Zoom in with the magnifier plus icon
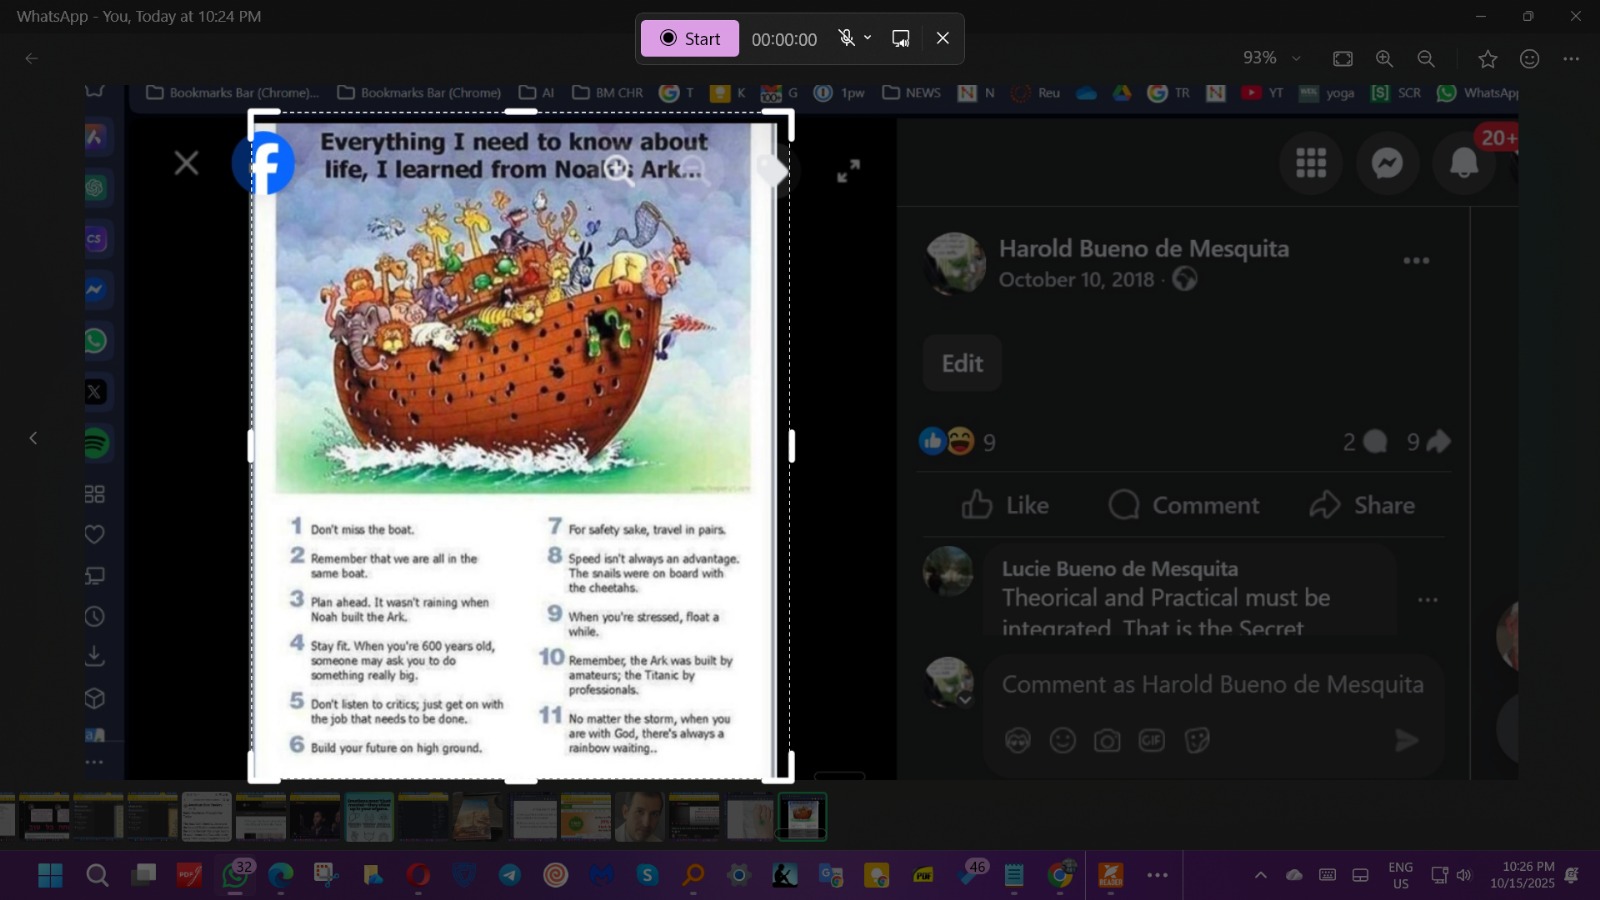 coord(1384,59)
